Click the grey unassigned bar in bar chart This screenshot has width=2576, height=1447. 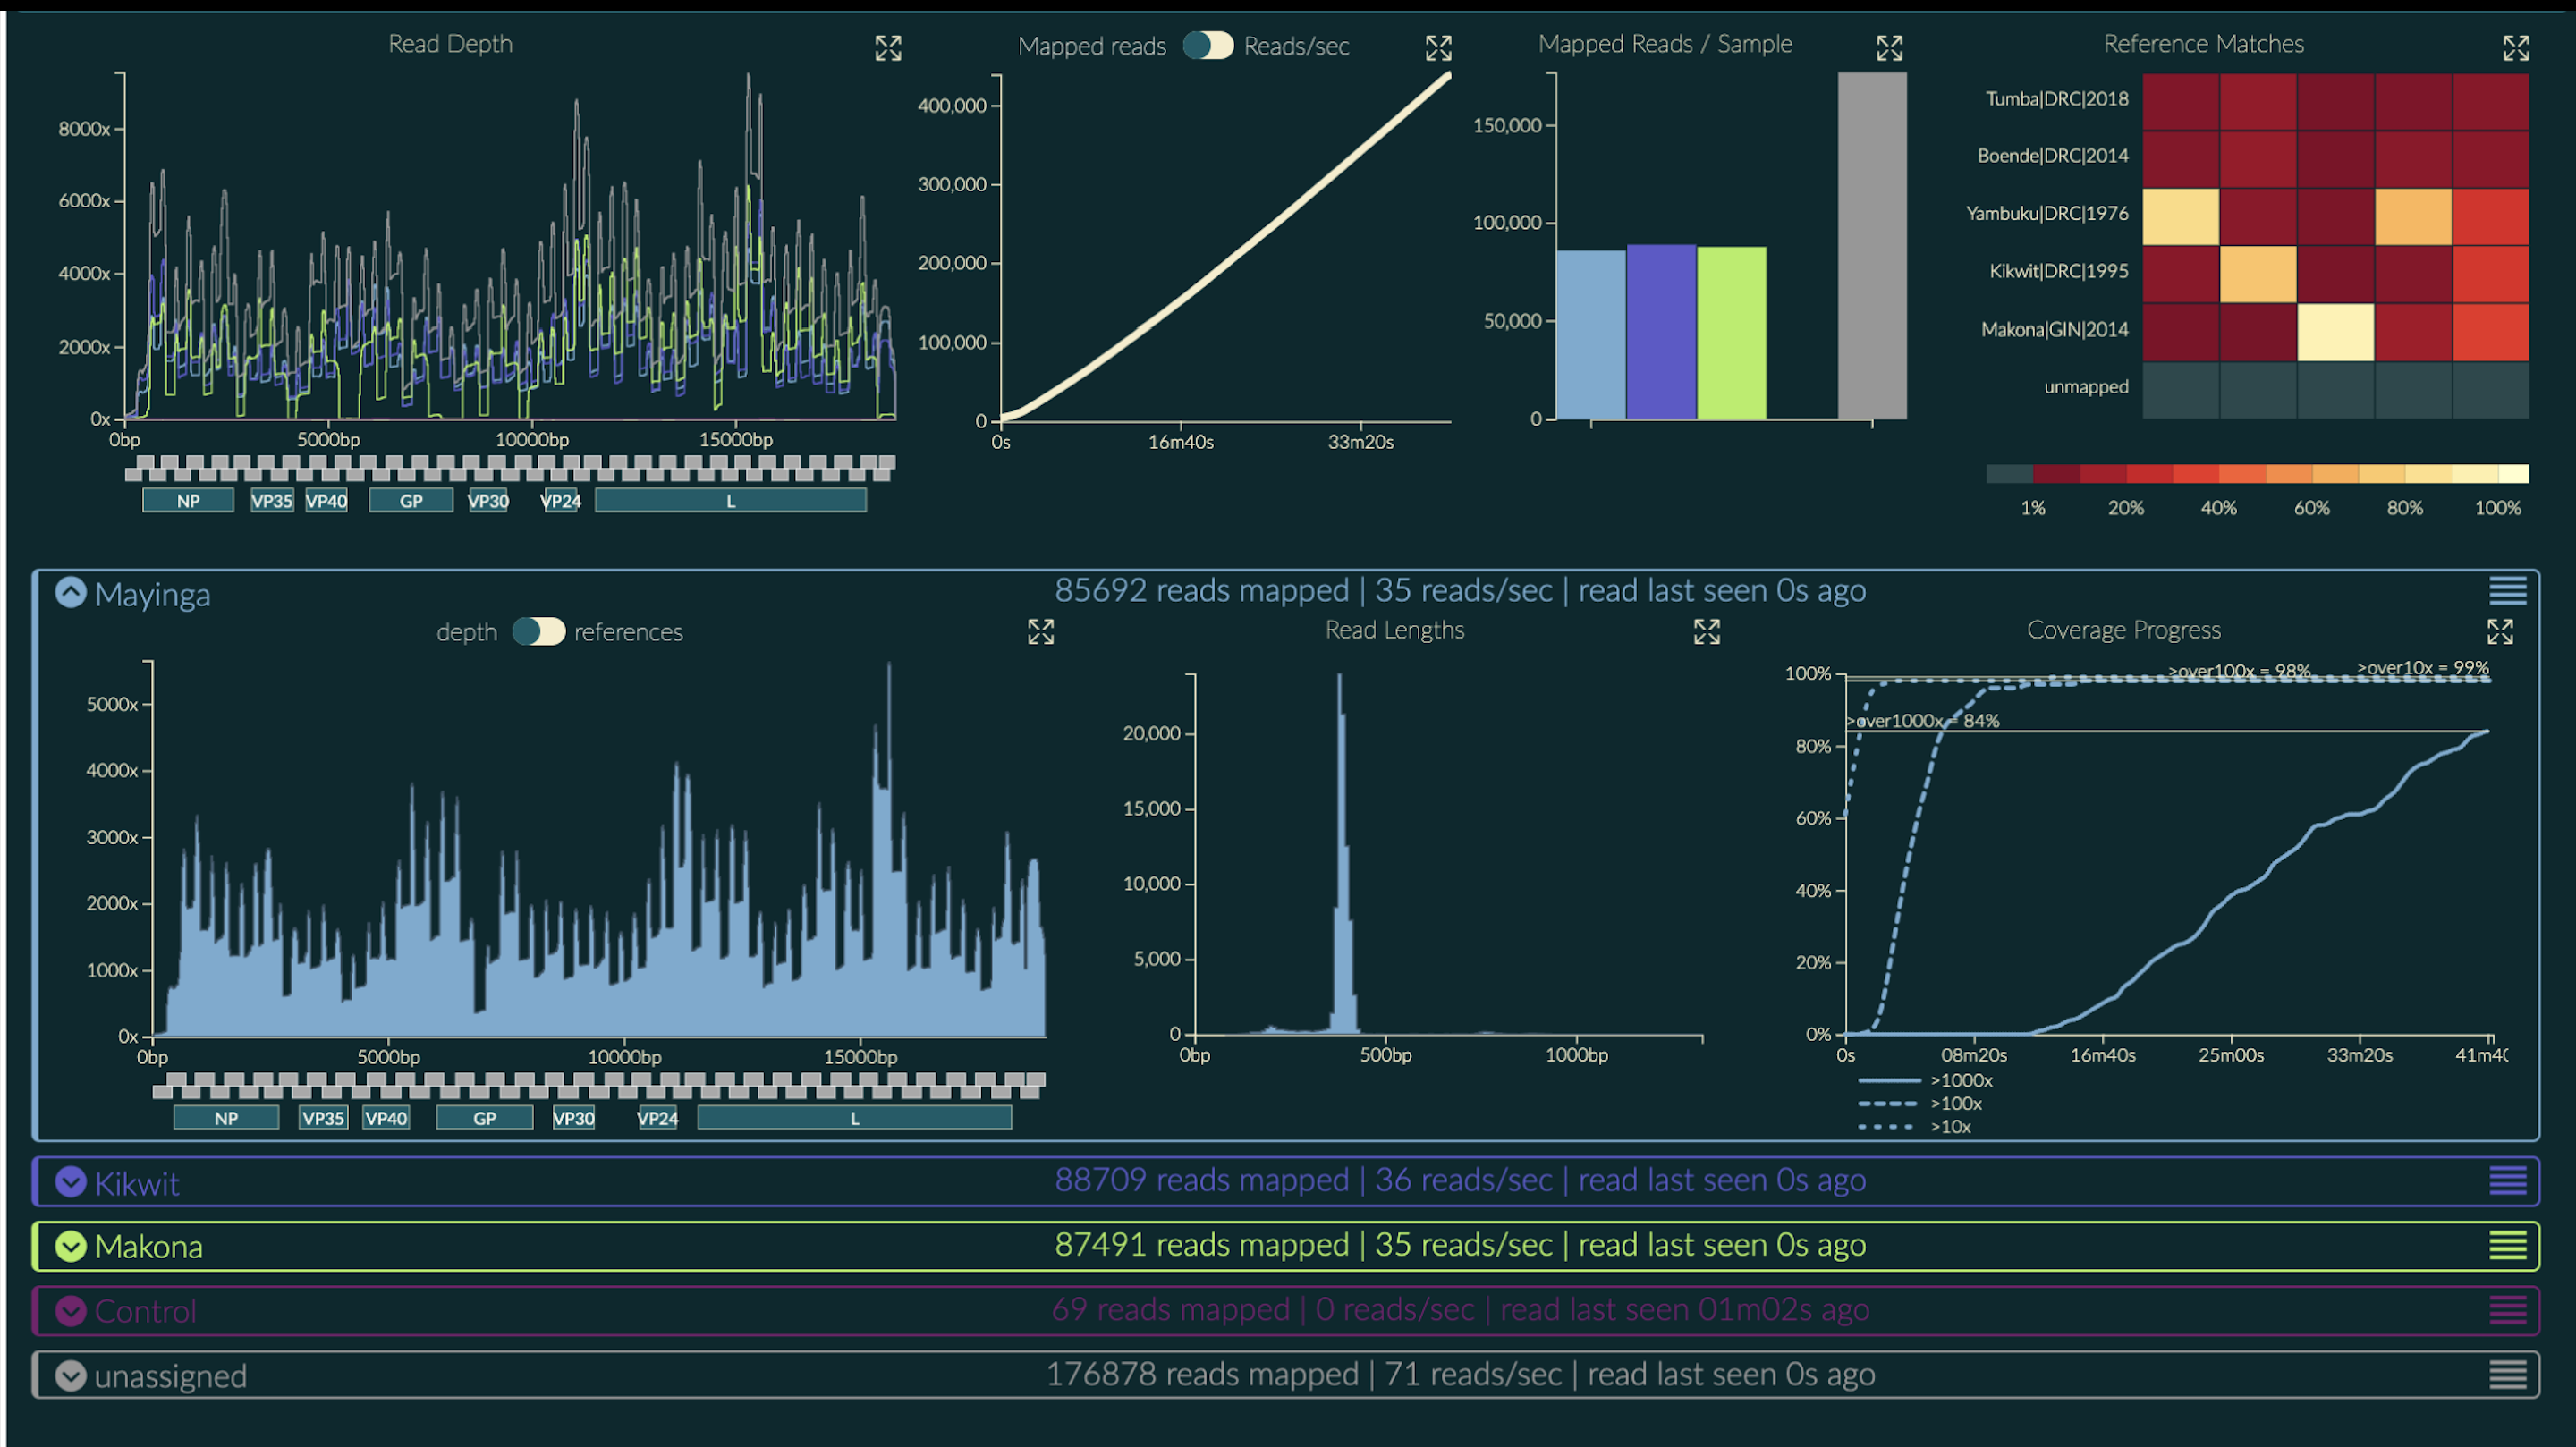(x=1871, y=245)
